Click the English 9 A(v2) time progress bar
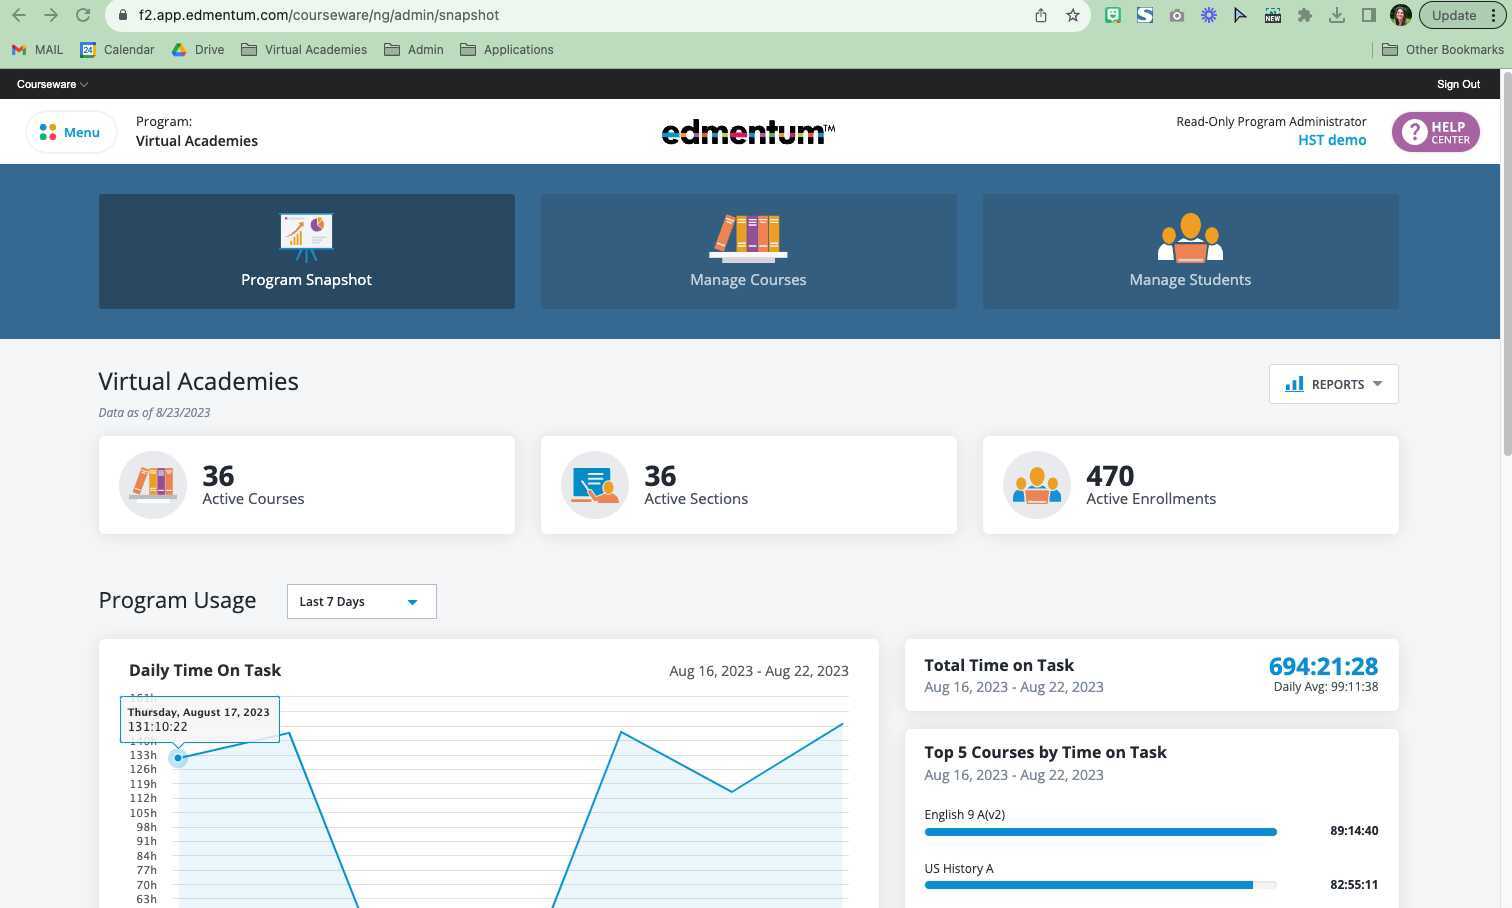The width and height of the screenshot is (1512, 908). (1100, 831)
